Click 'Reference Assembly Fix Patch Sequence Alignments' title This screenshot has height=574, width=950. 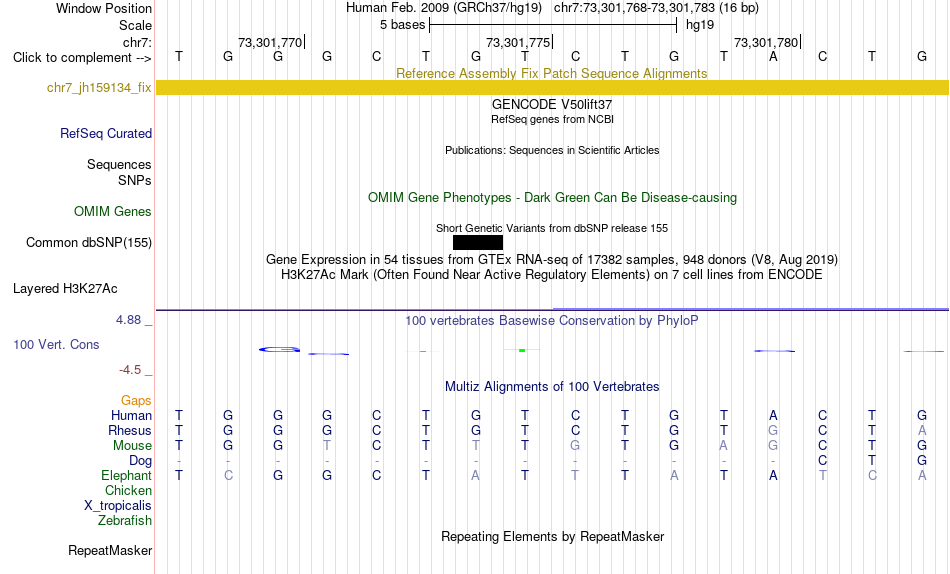(551, 73)
